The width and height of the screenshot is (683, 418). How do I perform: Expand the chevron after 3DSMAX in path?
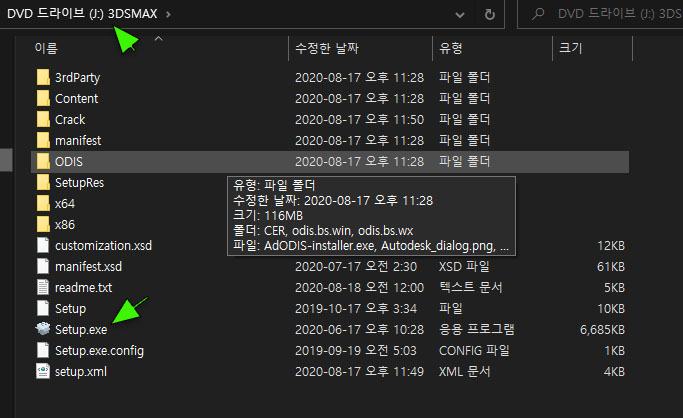168,14
